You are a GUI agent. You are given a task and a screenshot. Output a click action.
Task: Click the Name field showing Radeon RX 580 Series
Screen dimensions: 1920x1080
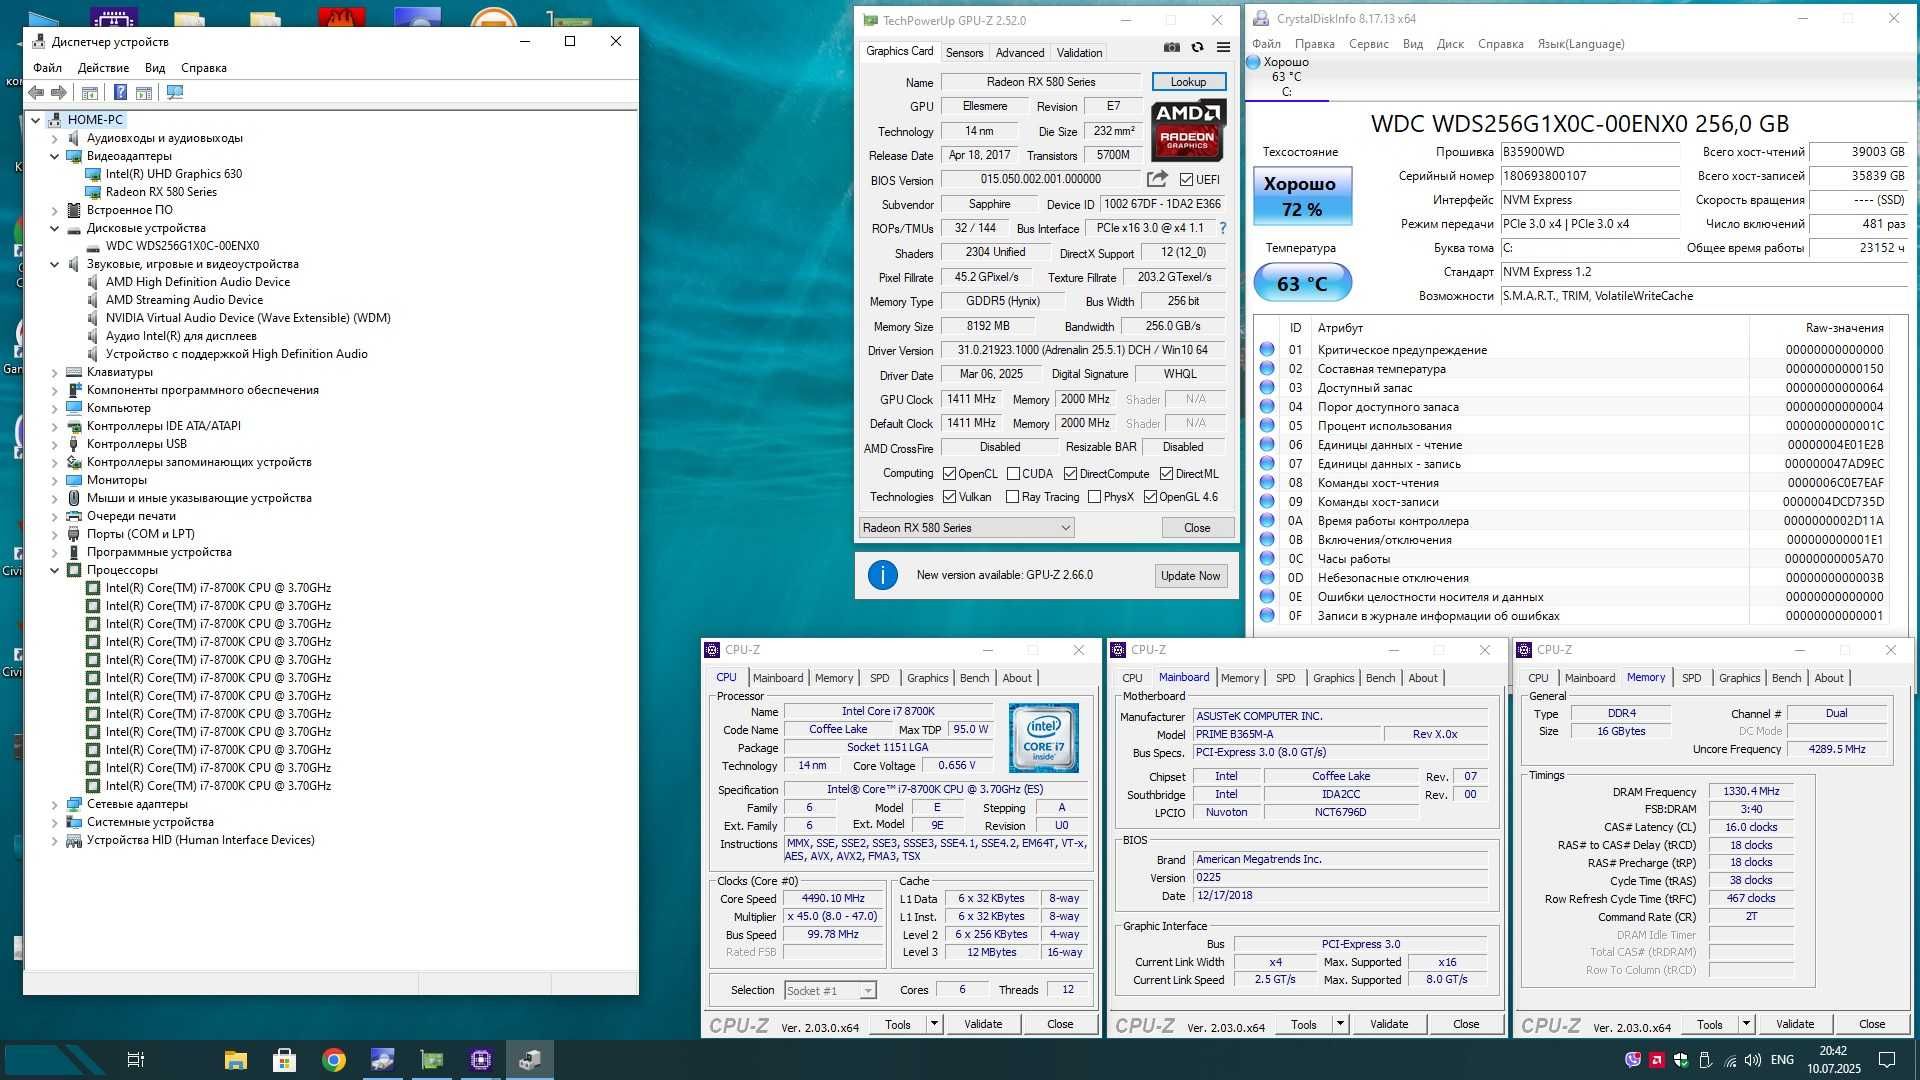tap(1040, 82)
